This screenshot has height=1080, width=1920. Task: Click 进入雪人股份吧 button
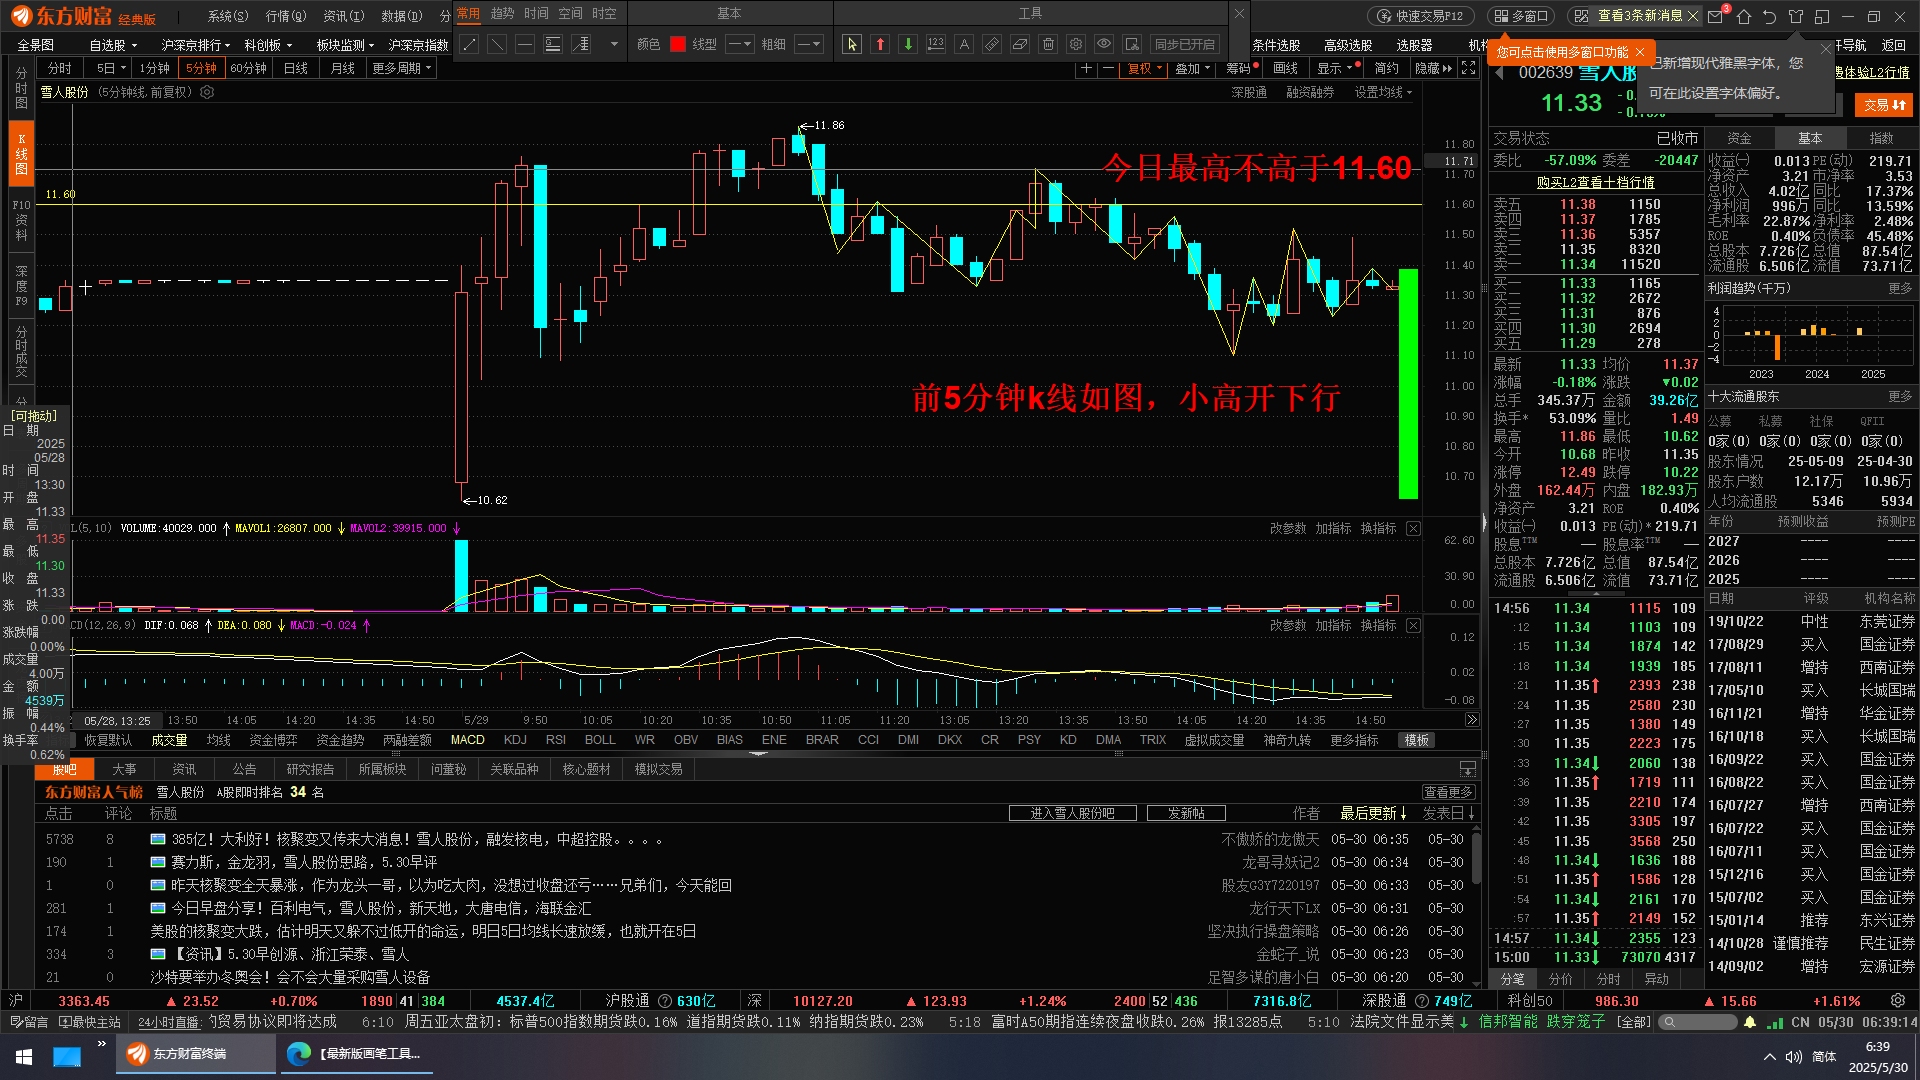click(x=1072, y=813)
